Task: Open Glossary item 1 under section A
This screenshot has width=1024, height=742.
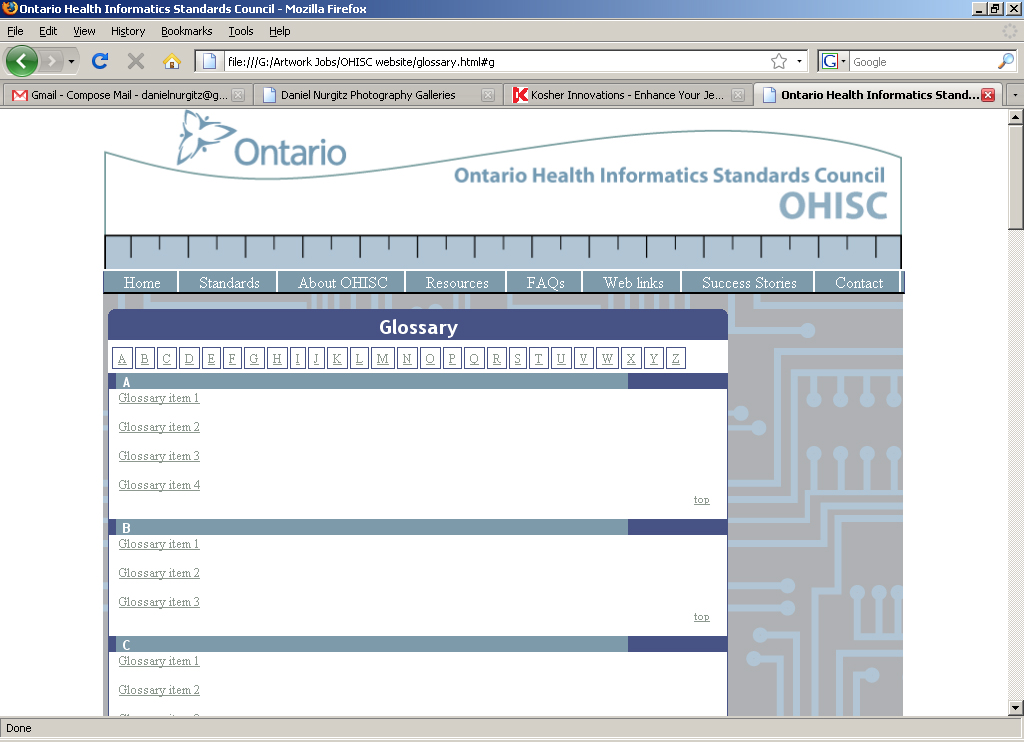Action: 159,398
